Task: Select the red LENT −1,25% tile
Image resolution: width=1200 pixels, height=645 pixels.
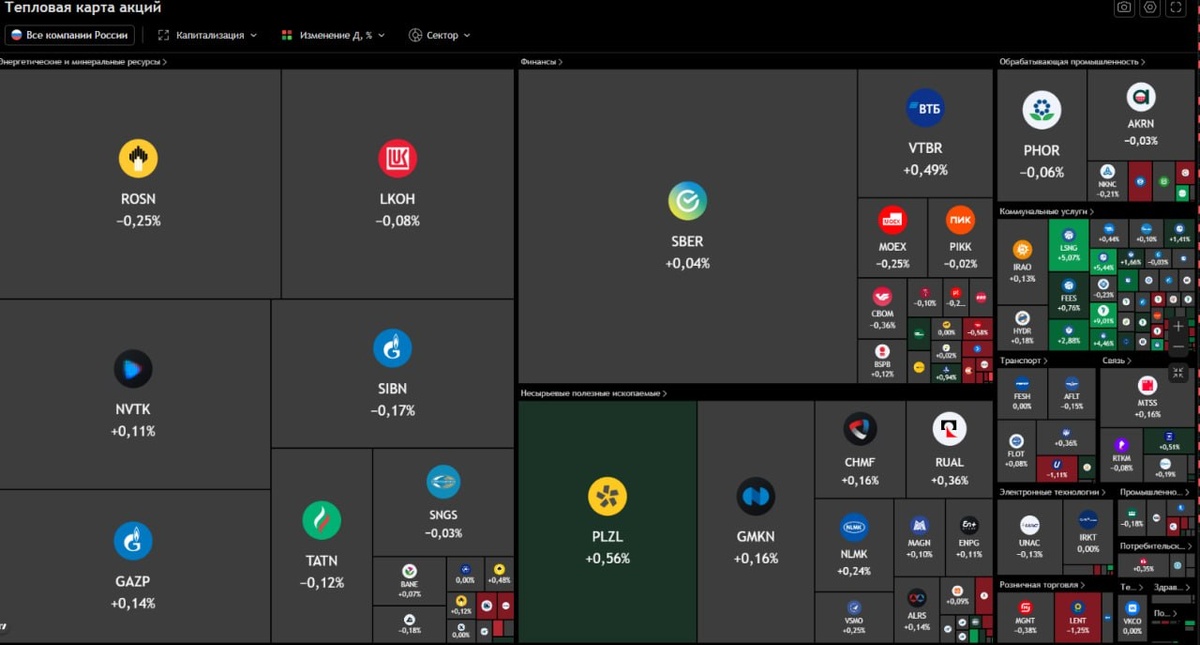Action: click(1078, 617)
